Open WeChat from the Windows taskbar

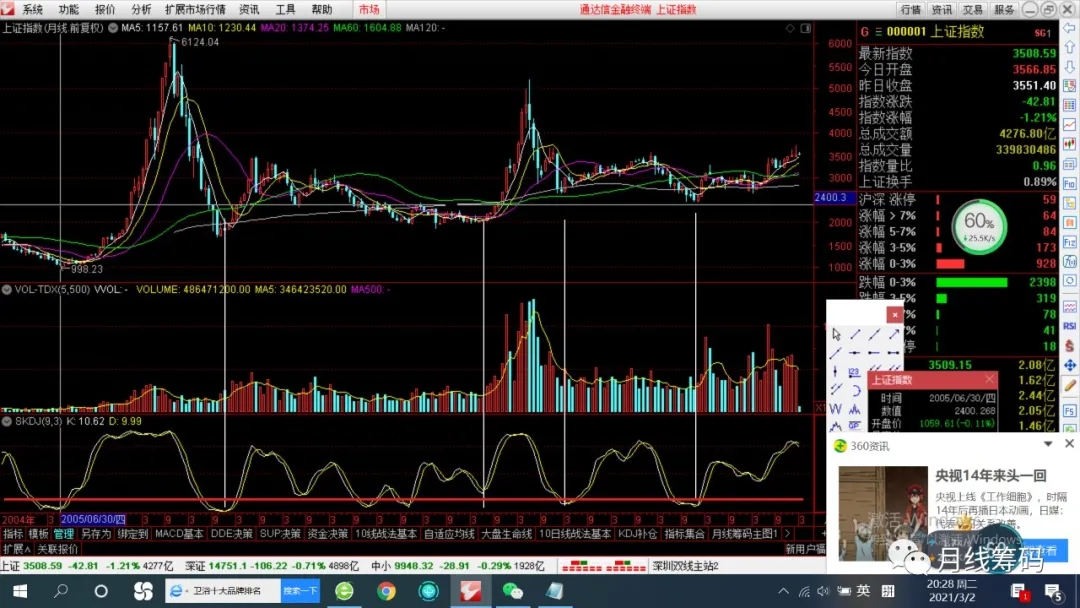pos(512,591)
